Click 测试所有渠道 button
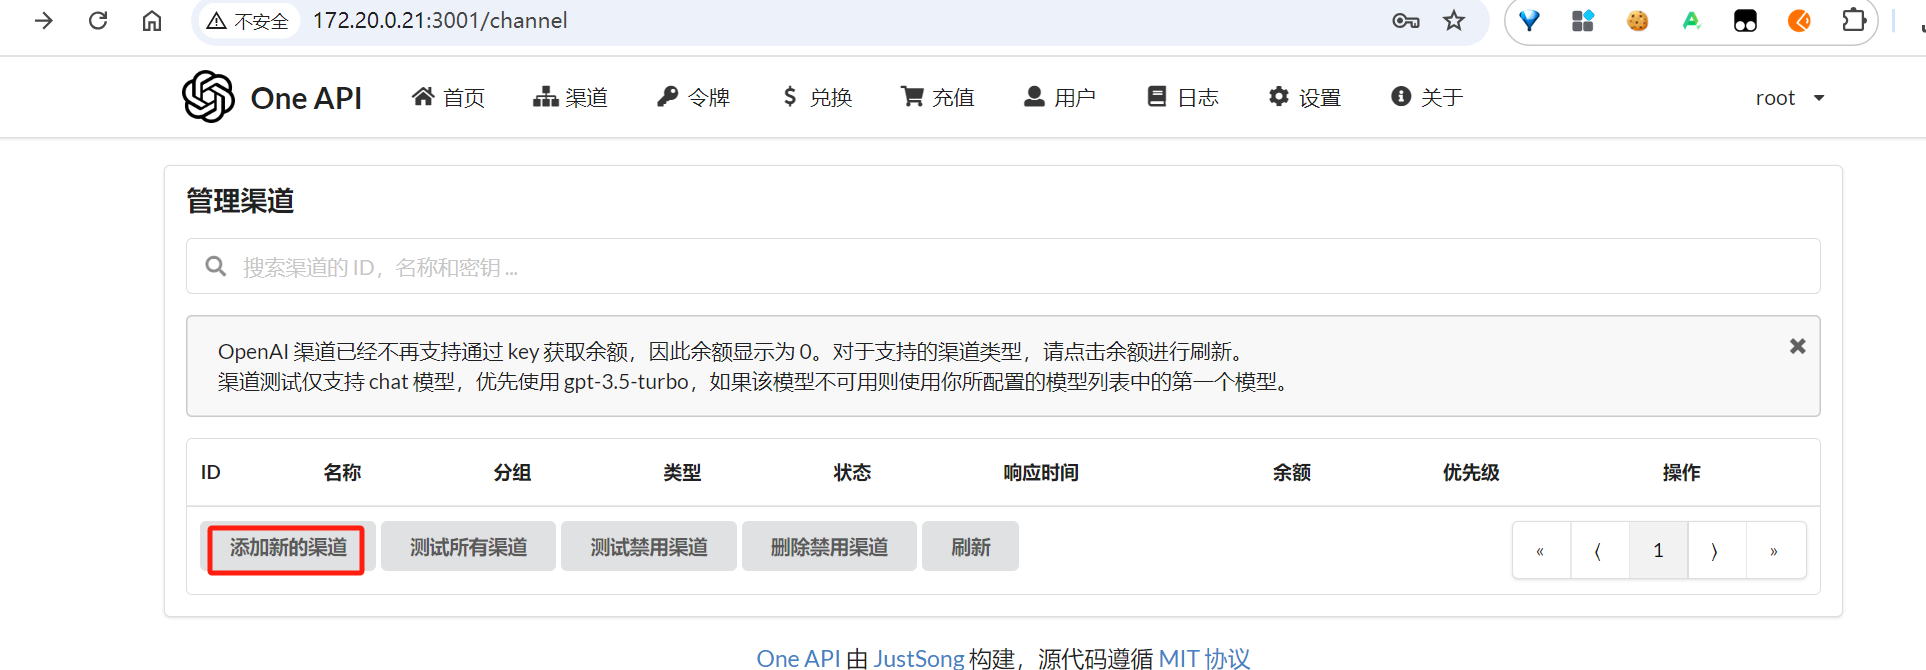This screenshot has height=670, width=1926. (x=468, y=547)
